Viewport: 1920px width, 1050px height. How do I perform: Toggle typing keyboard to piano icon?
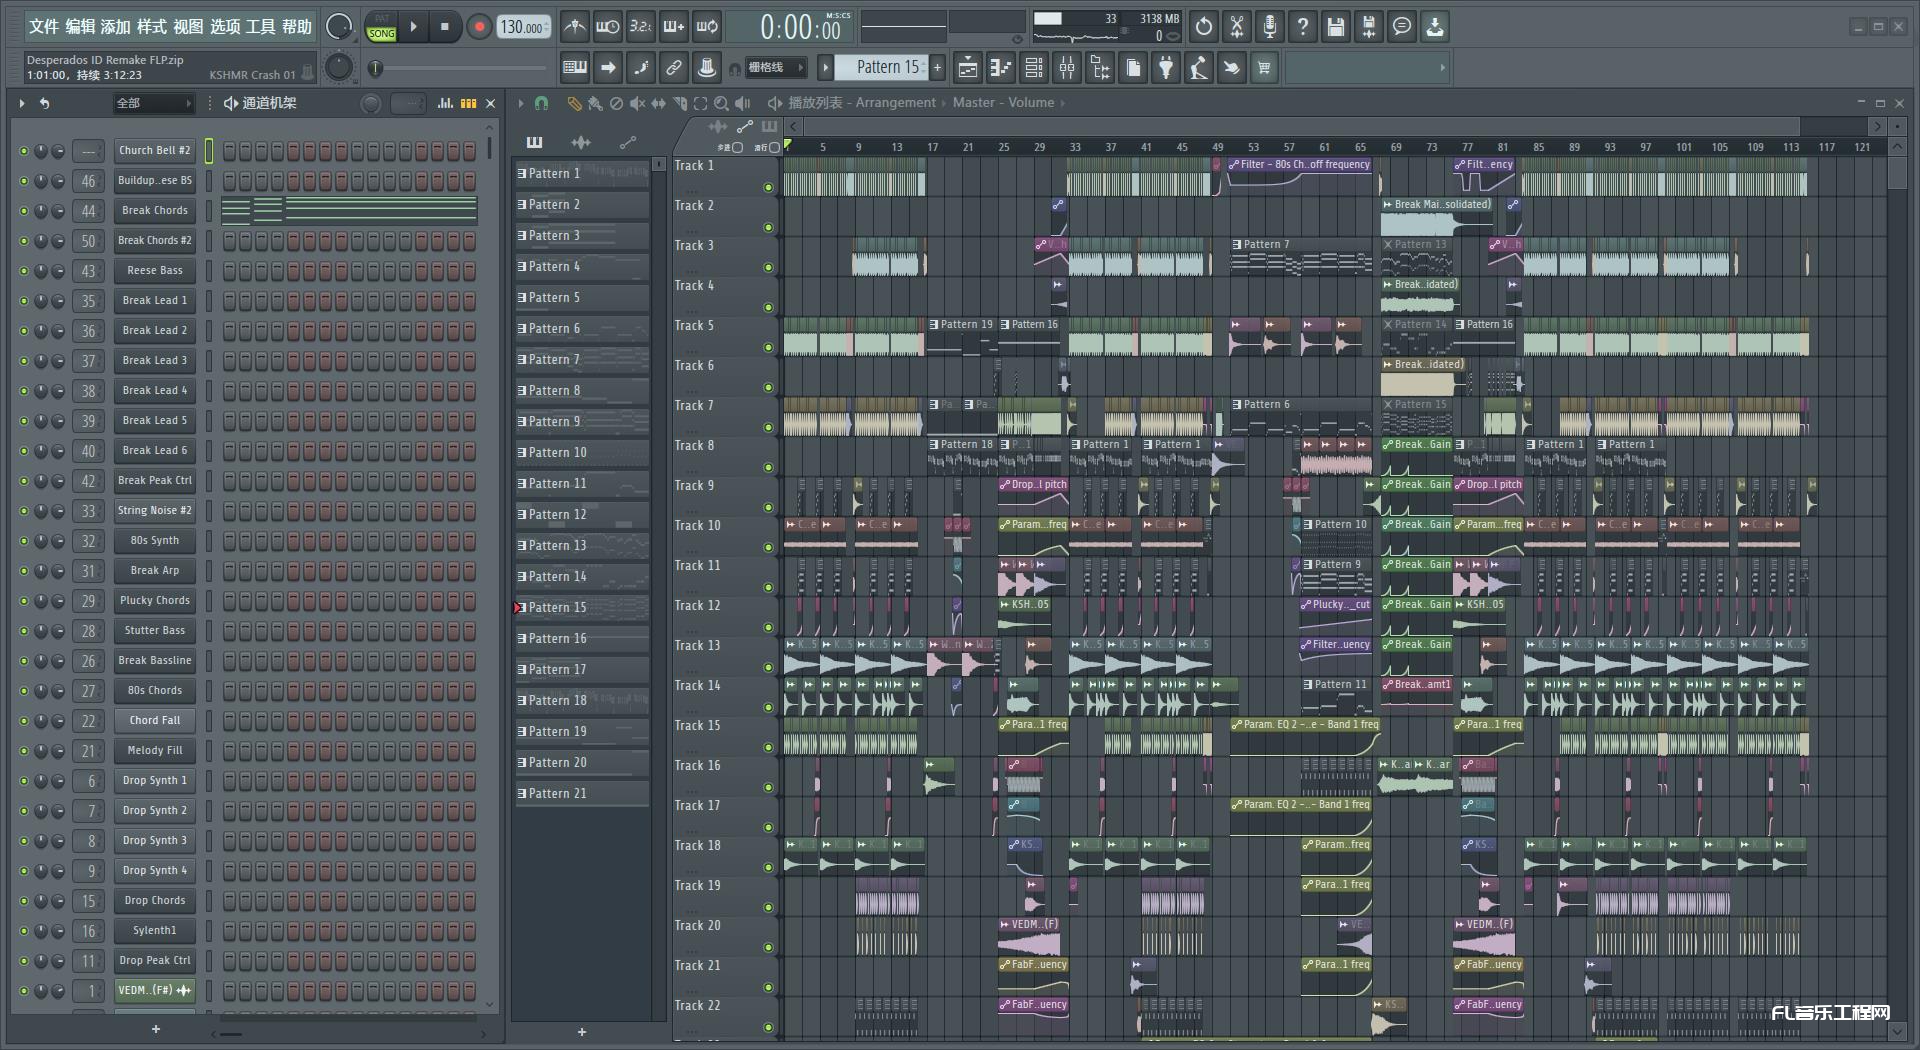click(x=575, y=68)
